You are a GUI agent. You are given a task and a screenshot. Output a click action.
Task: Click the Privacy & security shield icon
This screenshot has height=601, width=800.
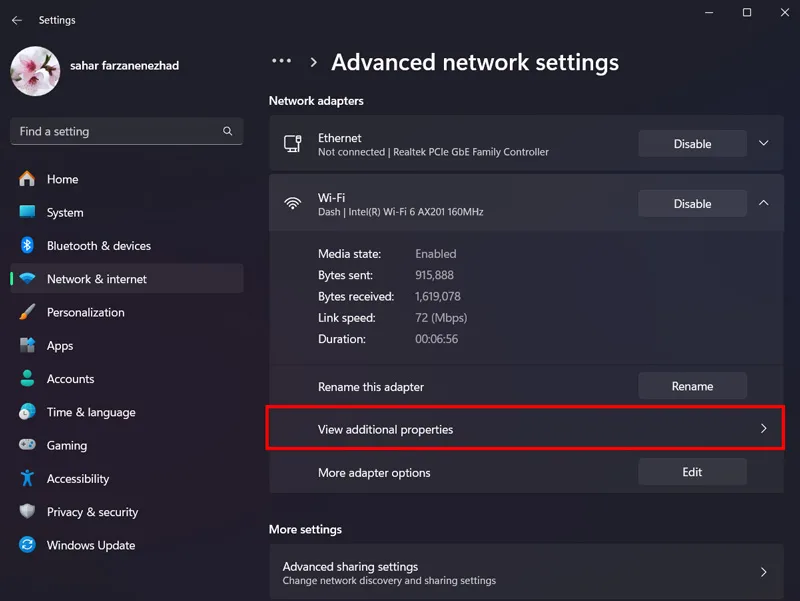28,511
